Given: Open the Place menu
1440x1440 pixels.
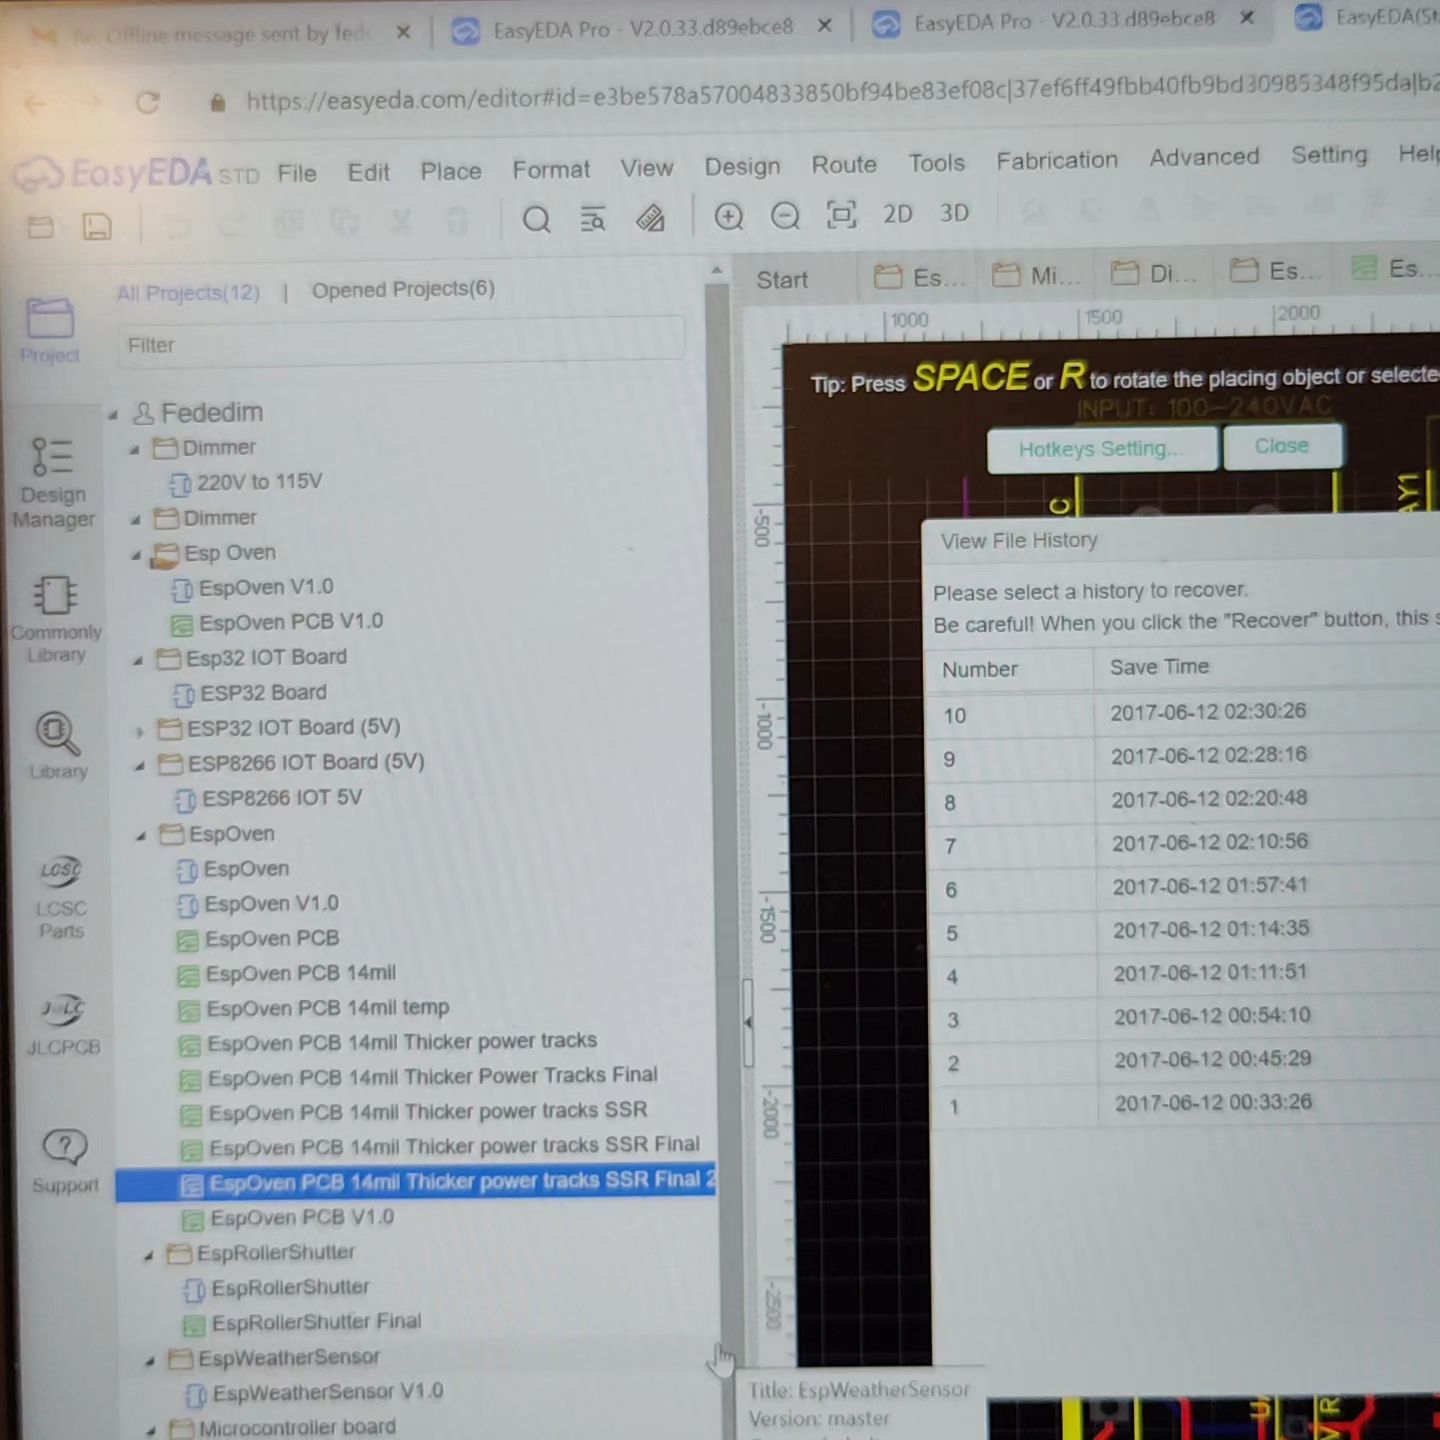Looking at the screenshot, I should [451, 171].
